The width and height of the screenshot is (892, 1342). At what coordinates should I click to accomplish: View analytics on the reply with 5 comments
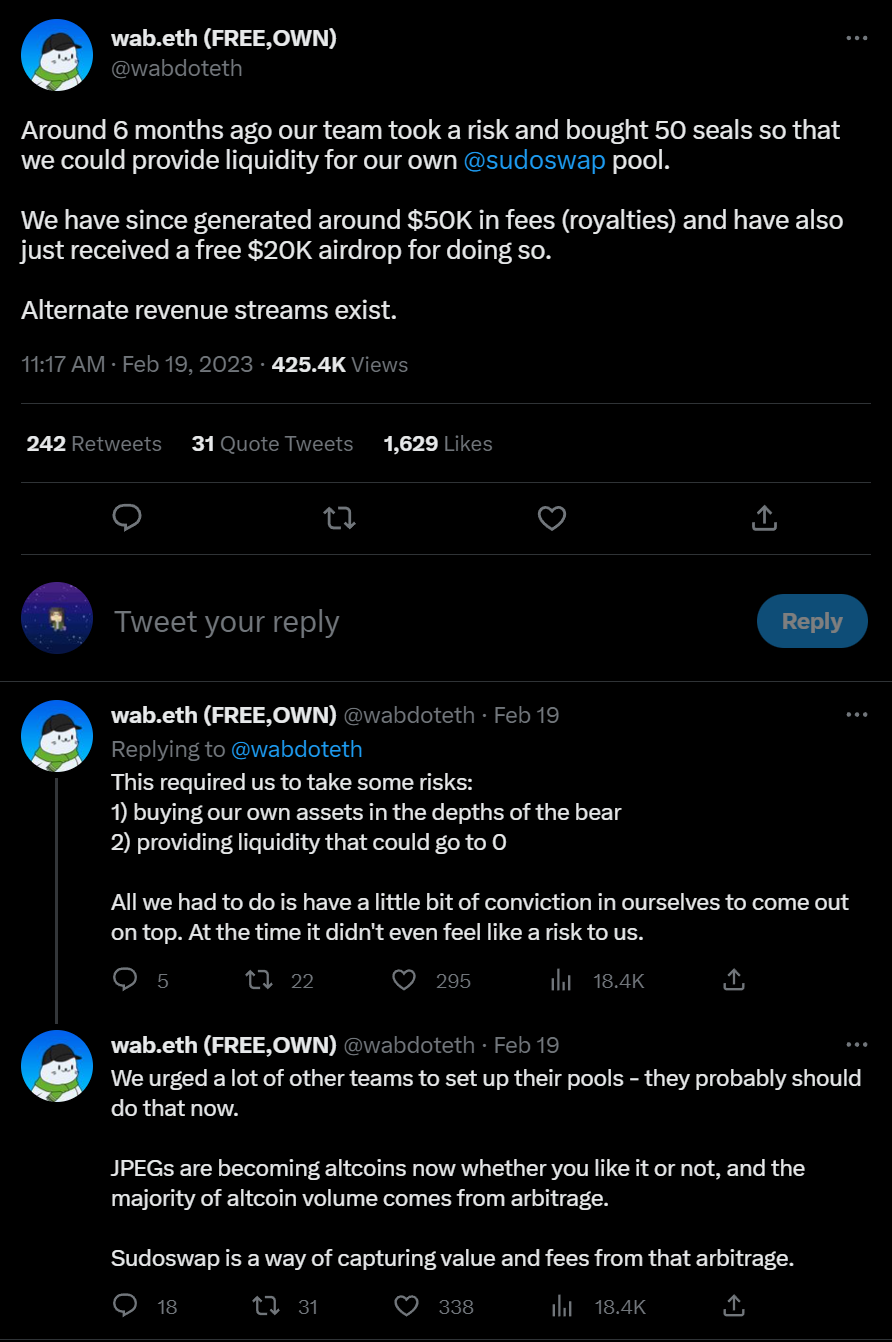tap(561, 980)
